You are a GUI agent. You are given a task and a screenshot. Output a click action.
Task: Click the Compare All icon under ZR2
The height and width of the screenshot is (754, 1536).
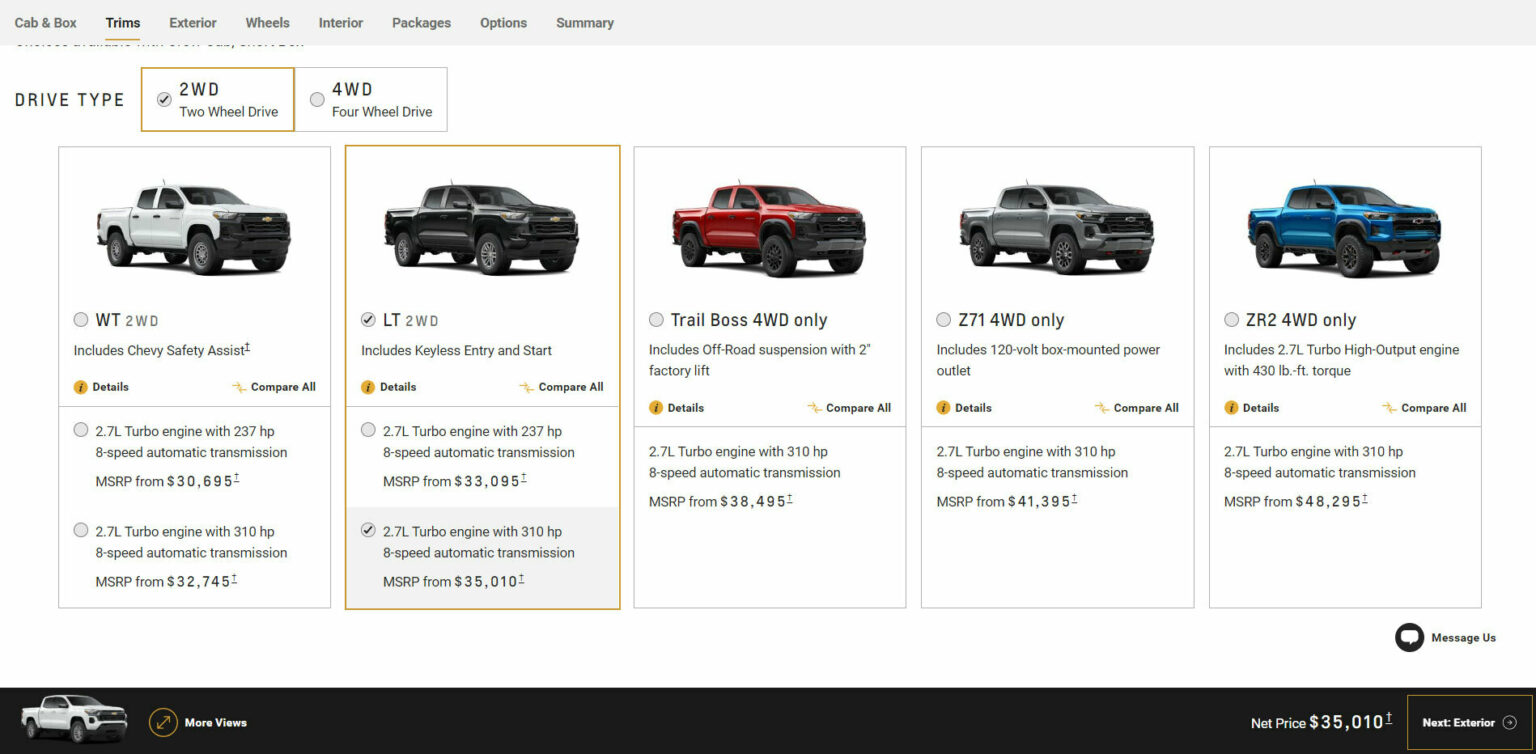click(1424, 407)
